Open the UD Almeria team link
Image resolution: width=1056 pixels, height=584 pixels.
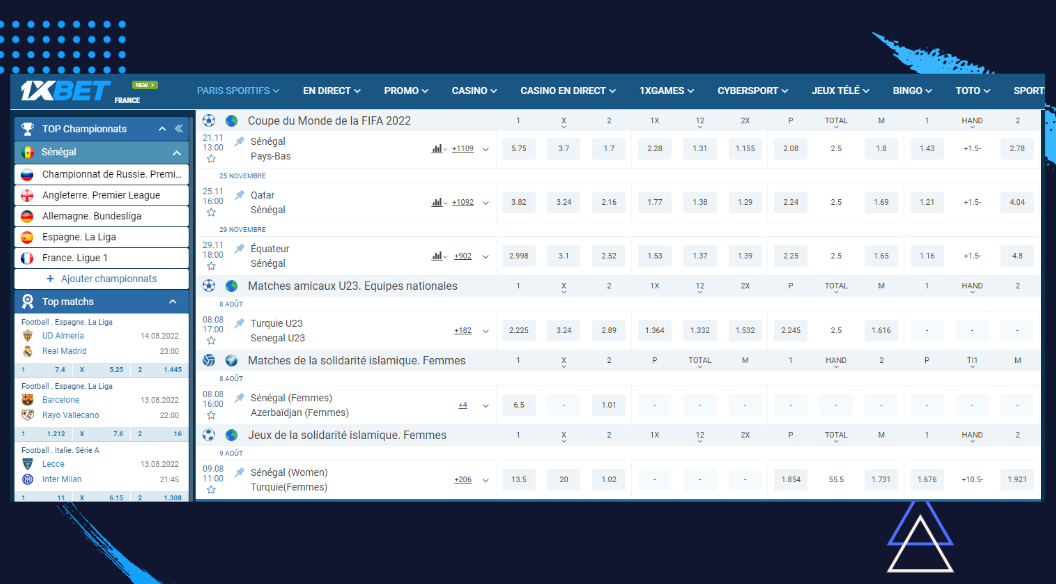(63, 335)
